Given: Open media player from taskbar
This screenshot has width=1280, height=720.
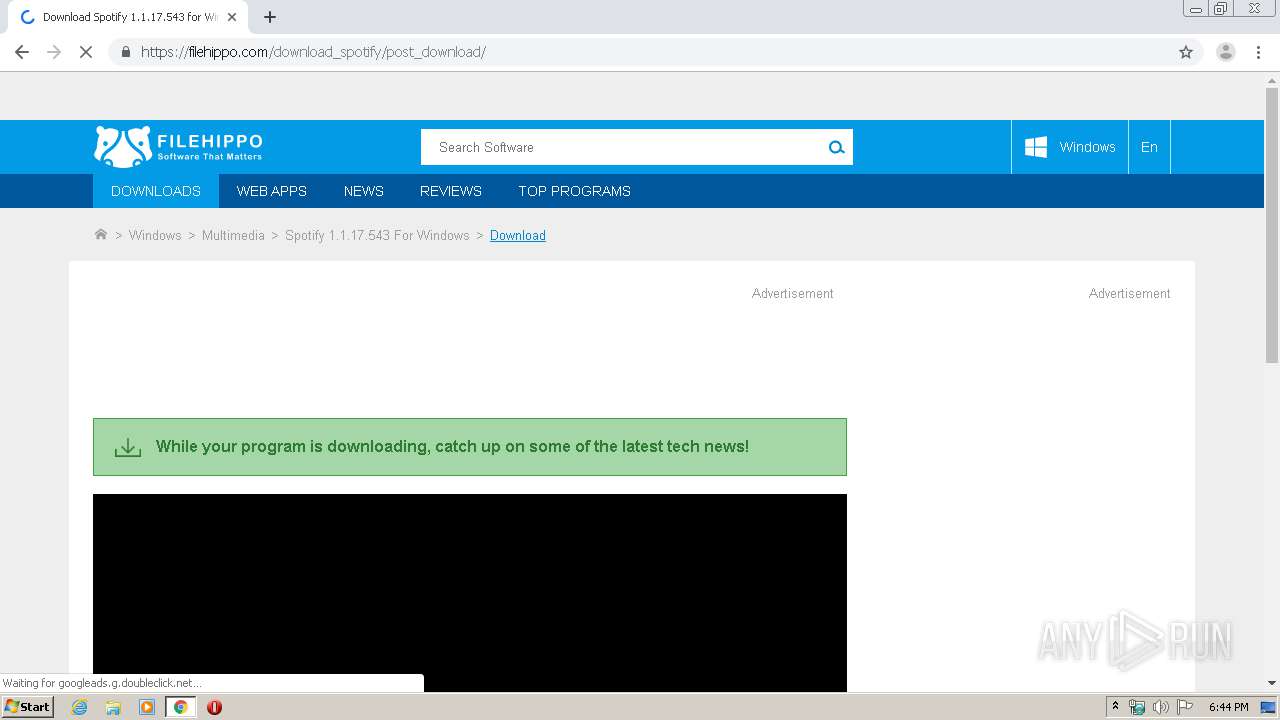Looking at the screenshot, I should coord(147,707).
